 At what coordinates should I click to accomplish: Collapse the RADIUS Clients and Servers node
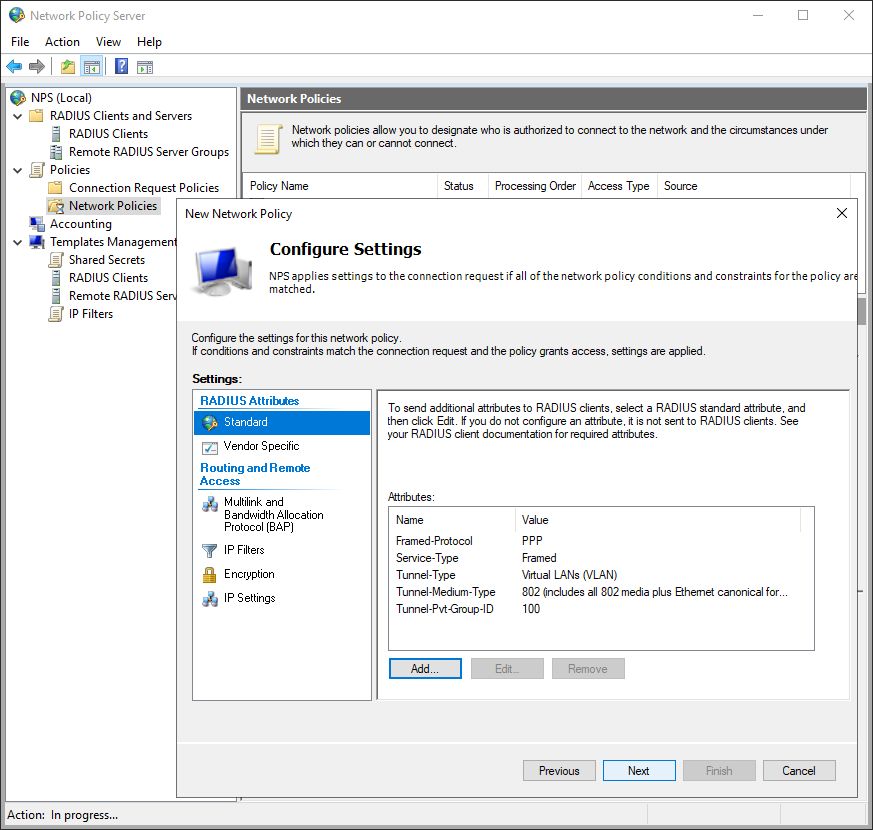18,116
